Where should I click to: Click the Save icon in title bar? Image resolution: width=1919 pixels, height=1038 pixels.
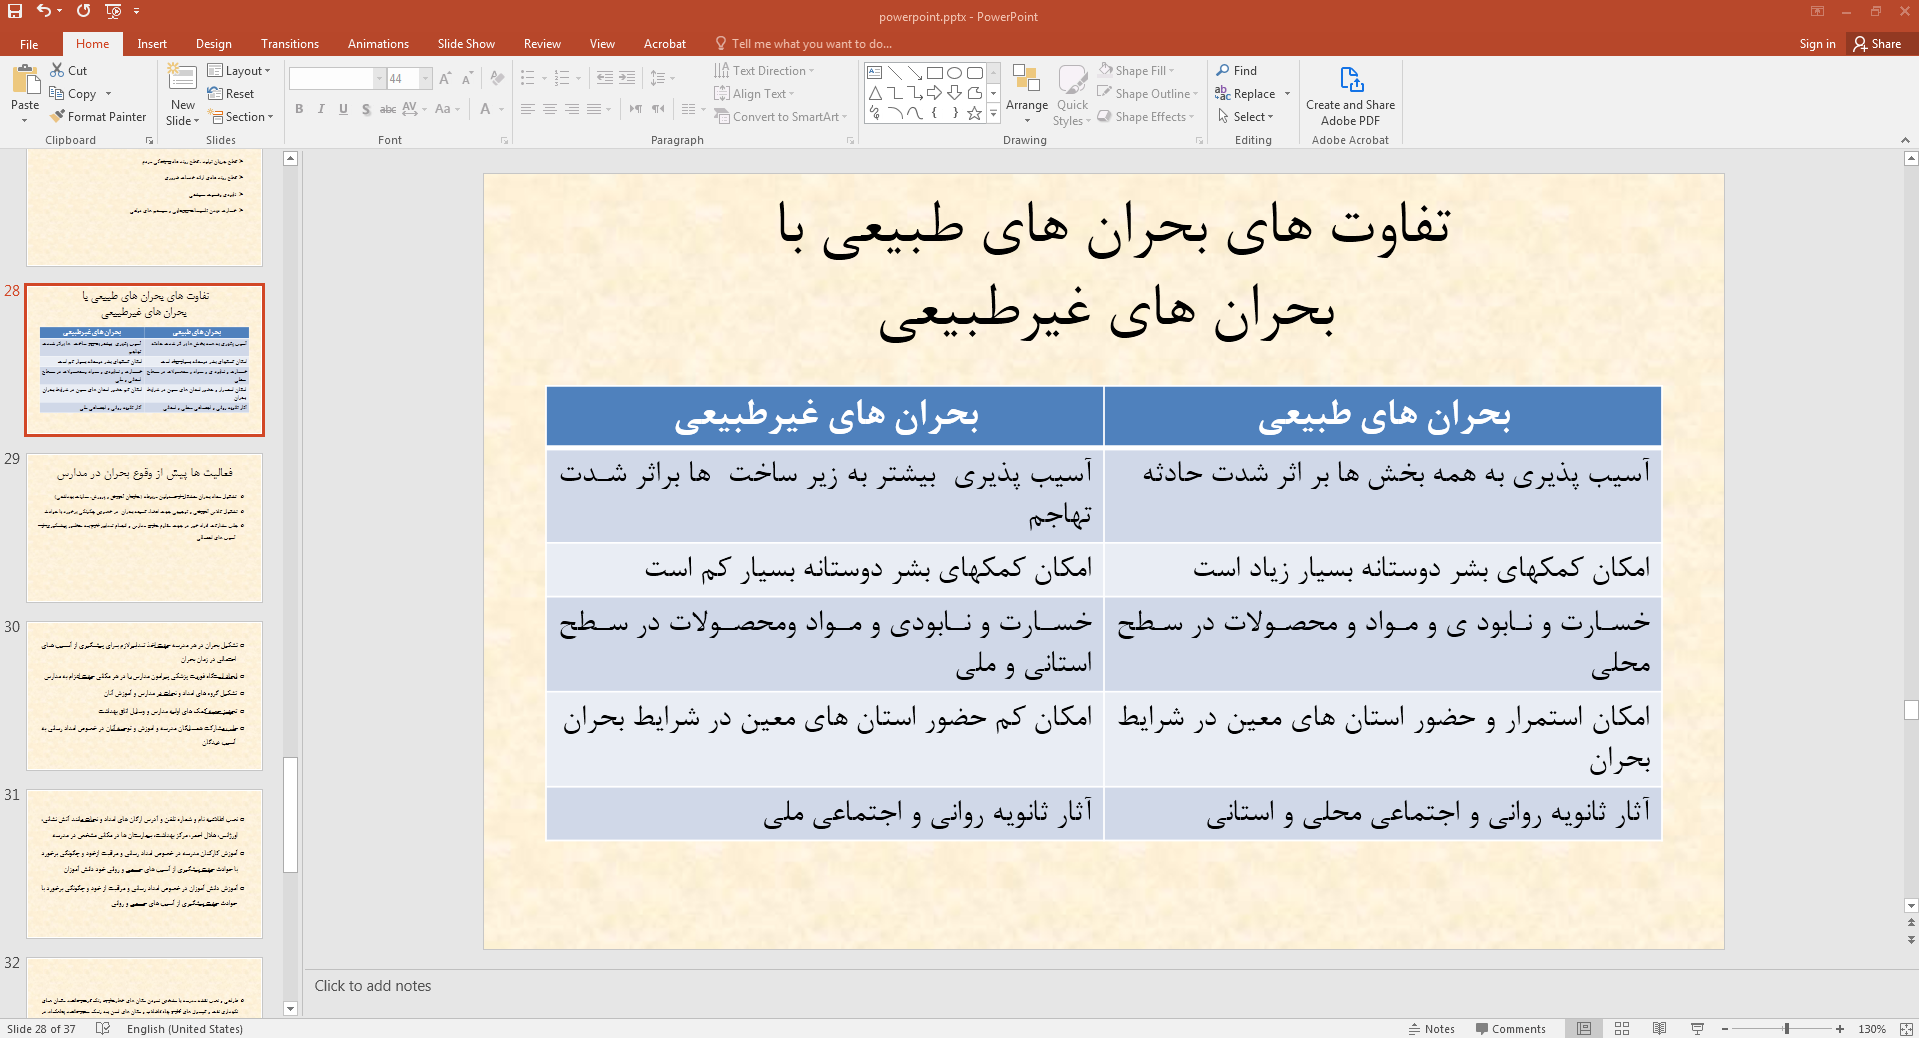click(15, 11)
